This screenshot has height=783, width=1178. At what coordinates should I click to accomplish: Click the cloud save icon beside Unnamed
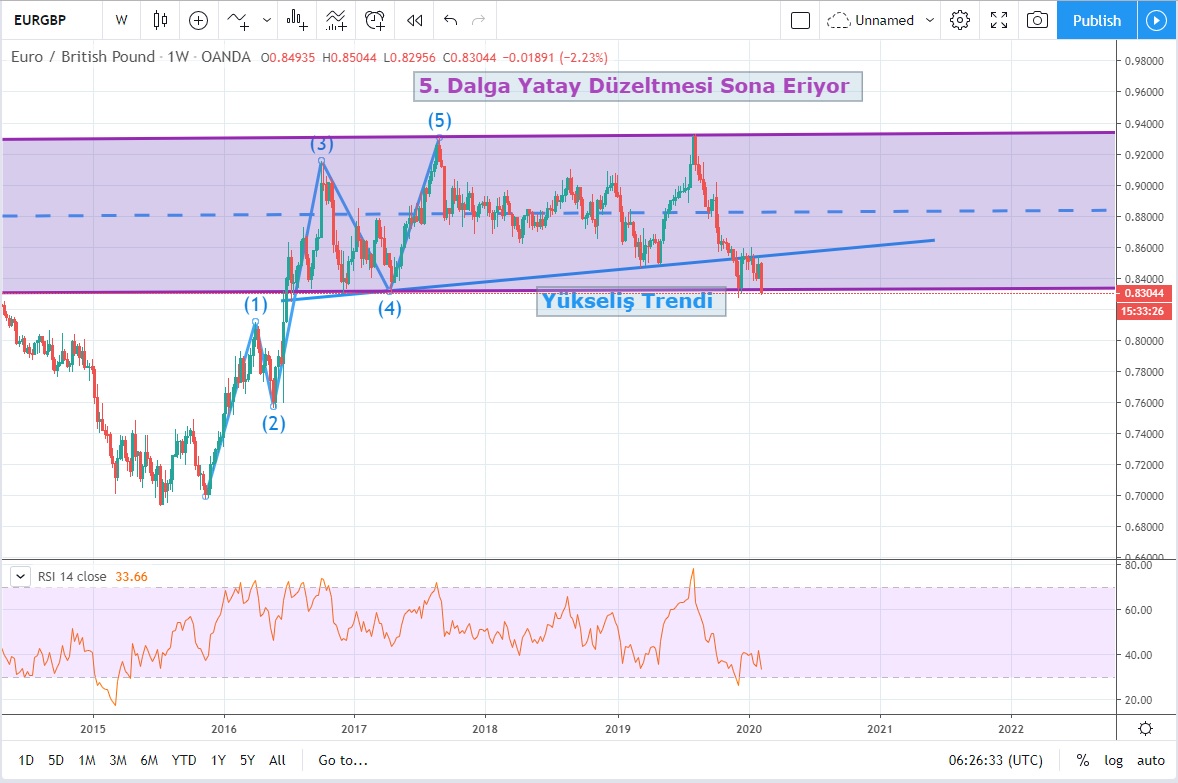(x=838, y=20)
